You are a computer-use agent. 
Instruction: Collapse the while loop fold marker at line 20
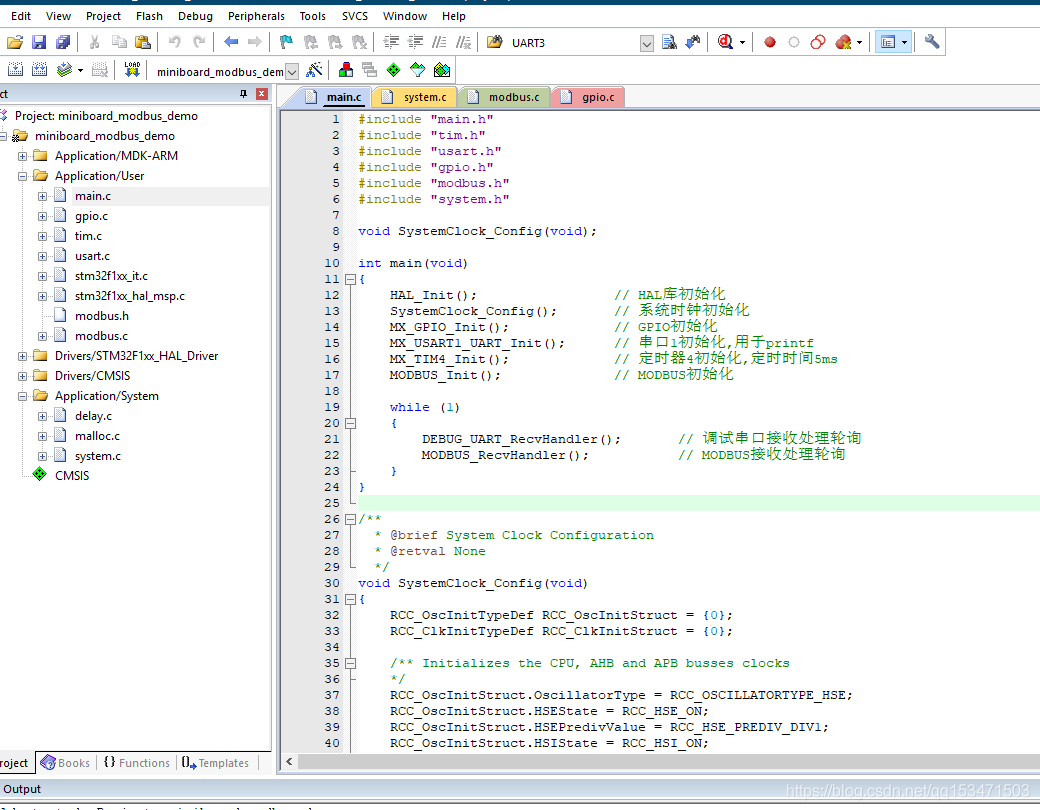350,423
